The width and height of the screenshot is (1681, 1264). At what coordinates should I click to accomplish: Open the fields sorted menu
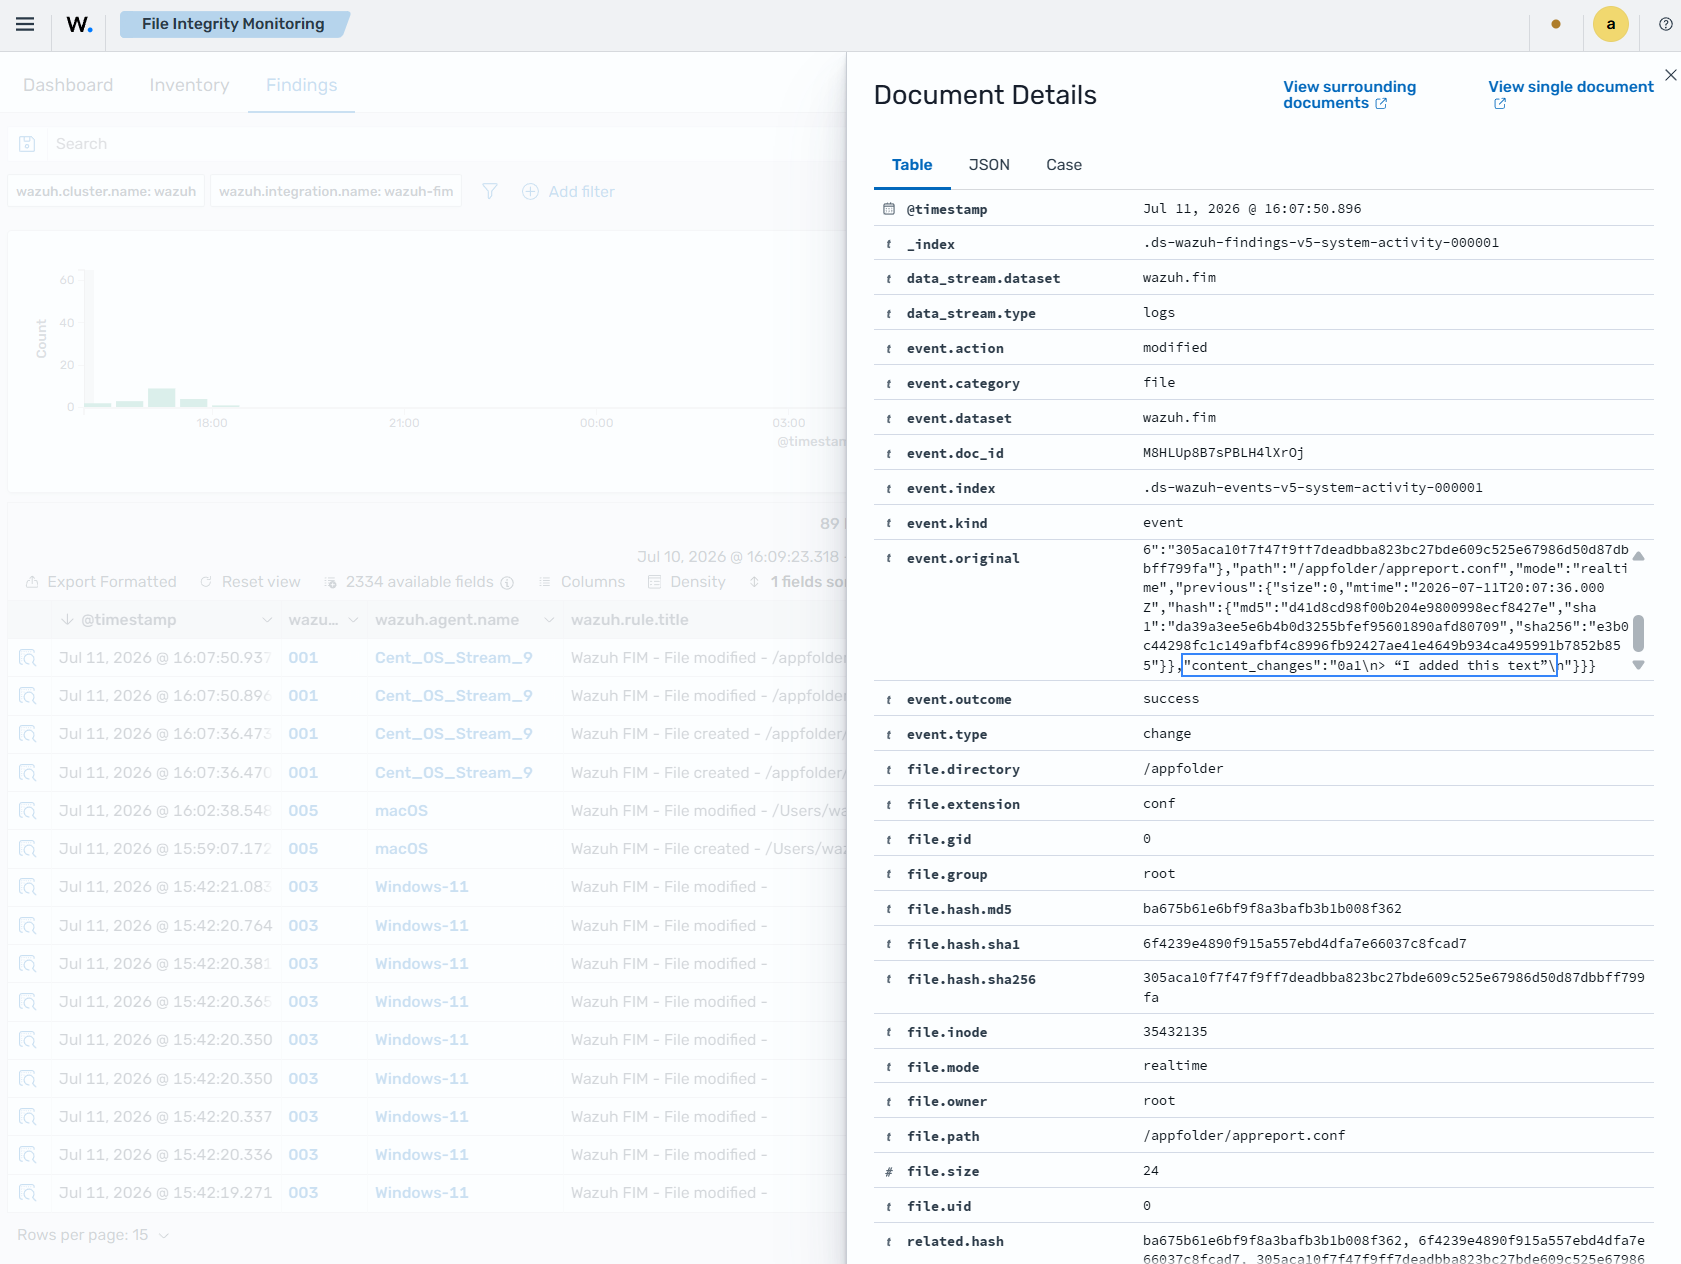click(798, 582)
